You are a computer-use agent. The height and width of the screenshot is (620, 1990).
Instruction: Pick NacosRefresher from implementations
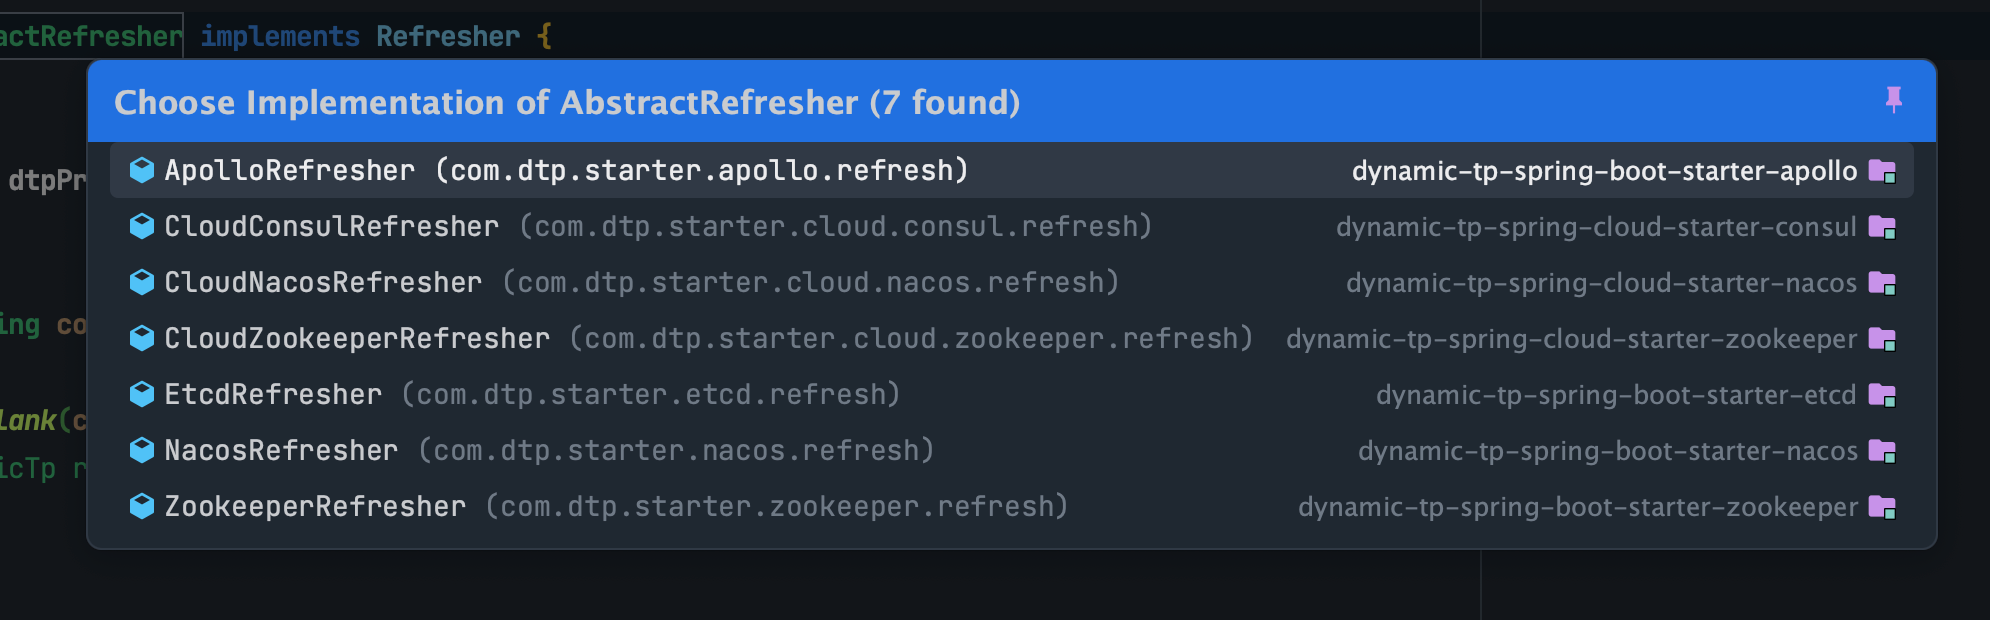coord(1012,450)
